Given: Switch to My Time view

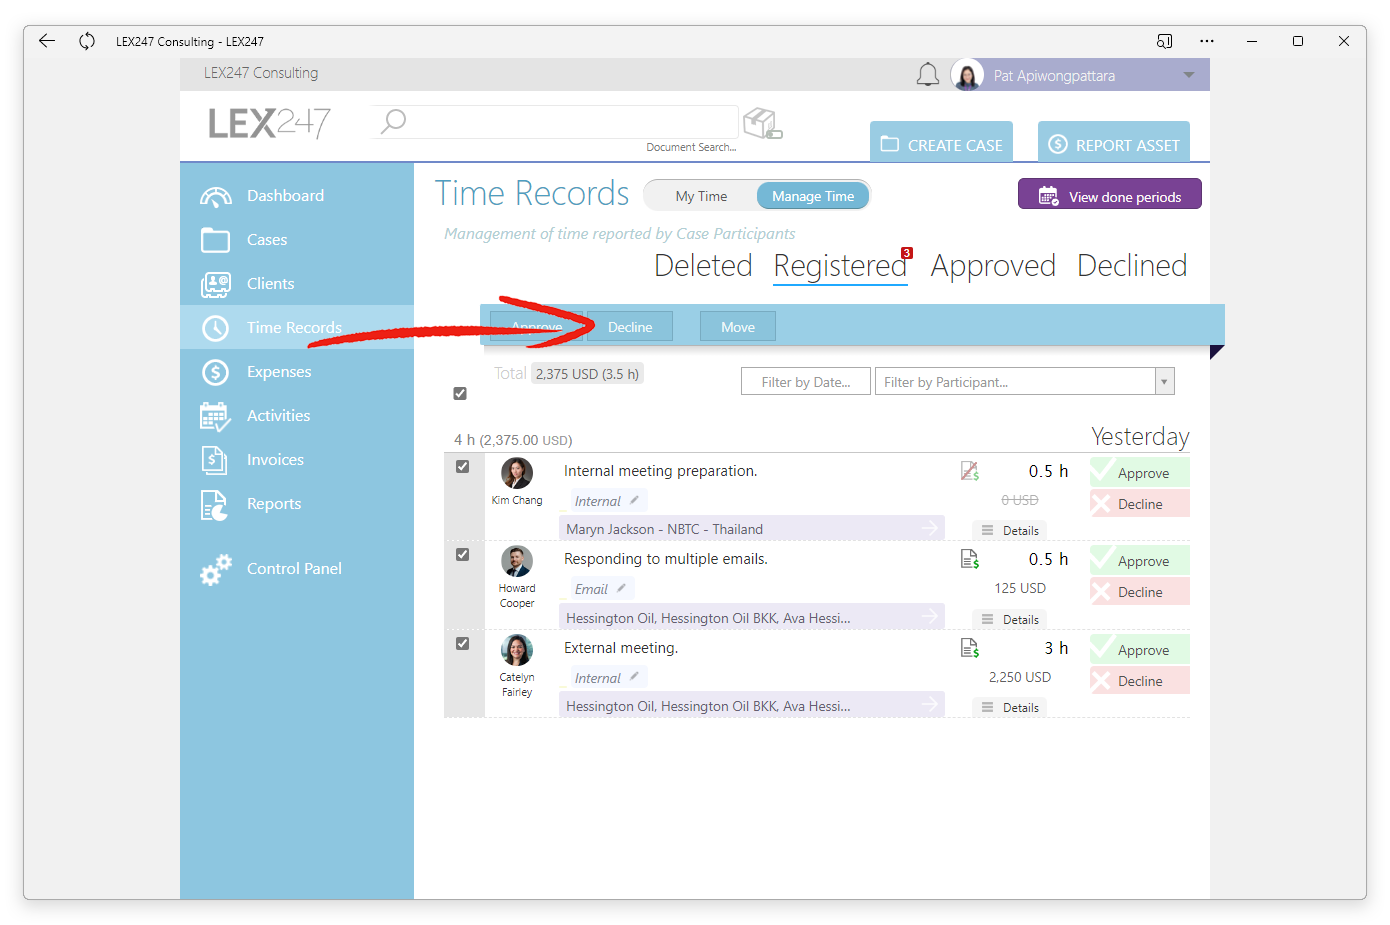Looking at the screenshot, I should (701, 196).
